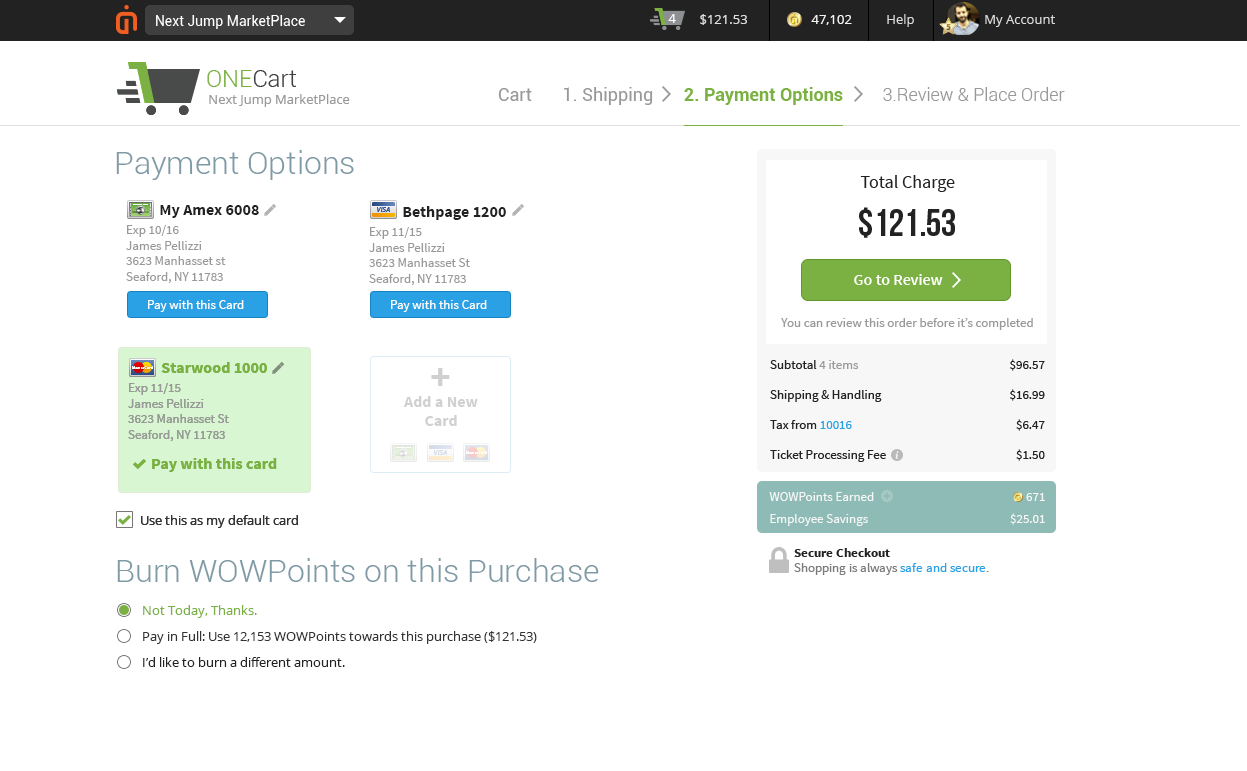Jump to 3.Review & Place Order step
1247x771 pixels.
973,95
